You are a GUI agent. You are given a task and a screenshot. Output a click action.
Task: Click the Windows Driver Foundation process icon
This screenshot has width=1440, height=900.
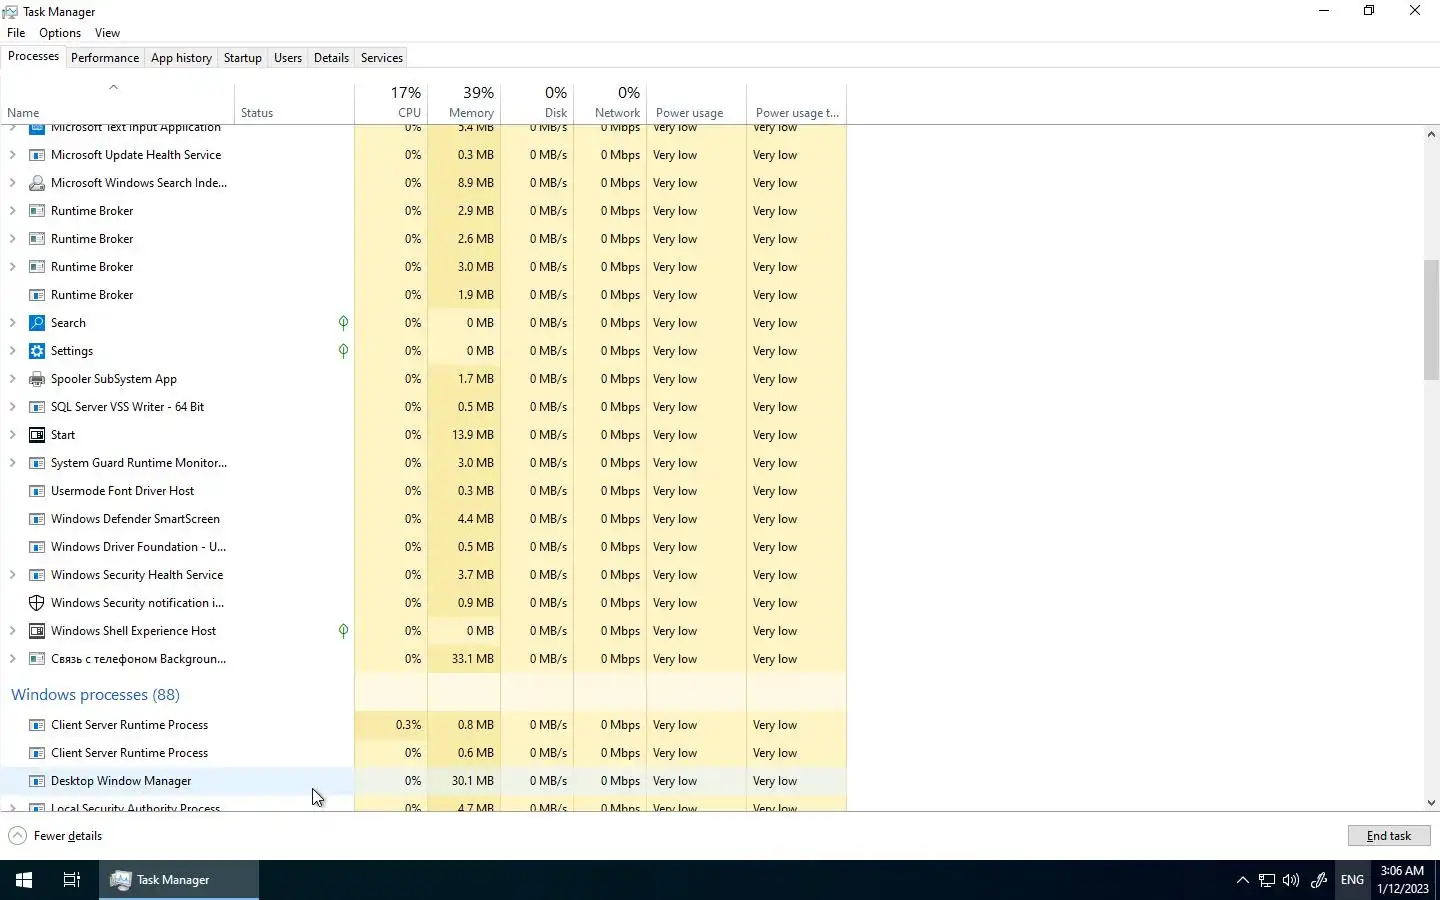coord(37,547)
